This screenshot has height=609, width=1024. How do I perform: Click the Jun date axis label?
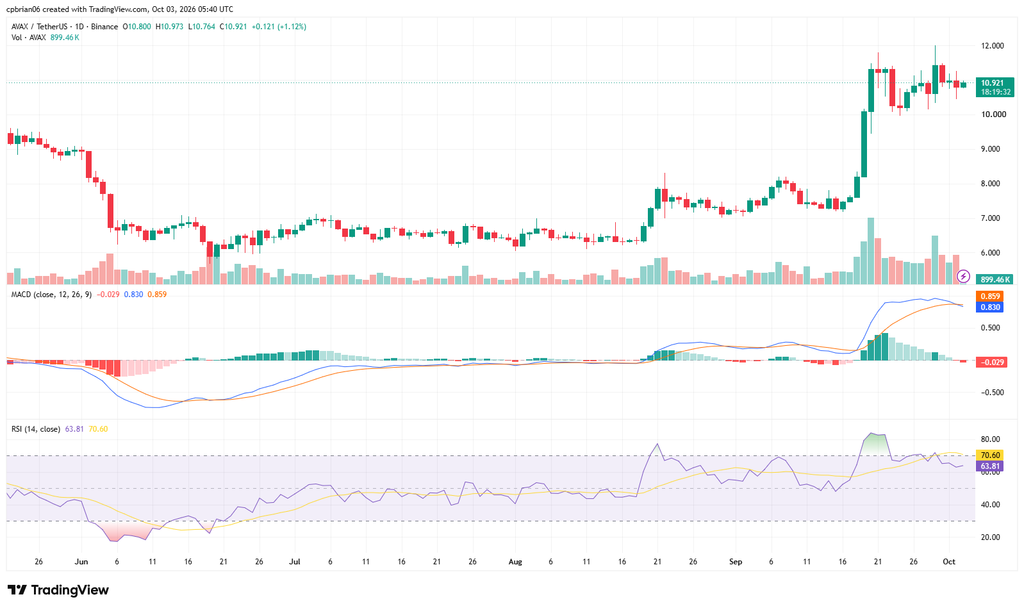click(82, 561)
